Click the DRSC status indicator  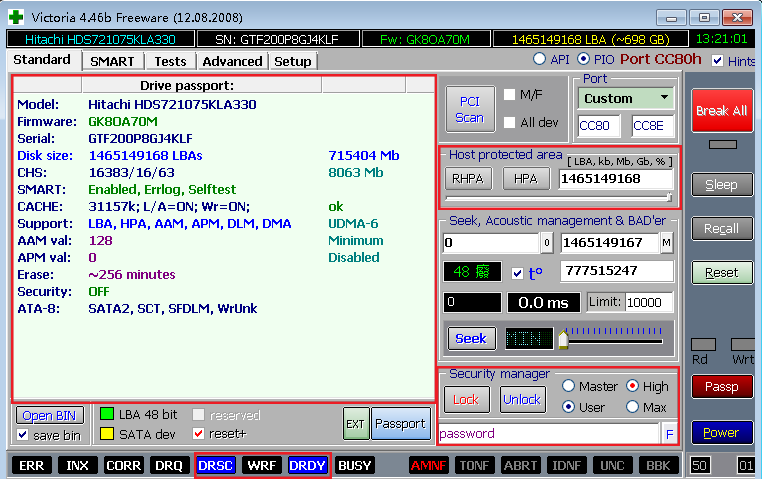tap(215, 465)
